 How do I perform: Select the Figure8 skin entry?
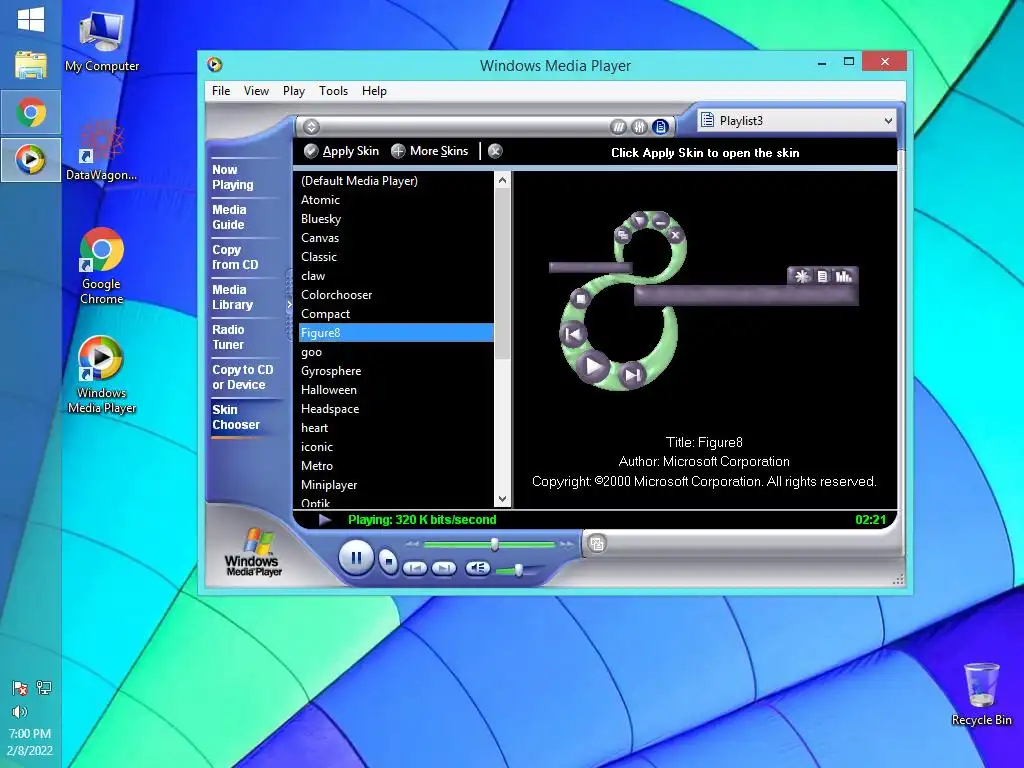(x=396, y=332)
